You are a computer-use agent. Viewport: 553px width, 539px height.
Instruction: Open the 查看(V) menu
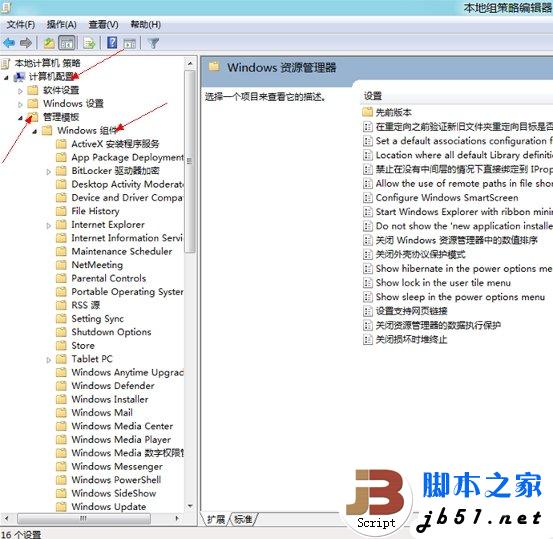click(103, 25)
